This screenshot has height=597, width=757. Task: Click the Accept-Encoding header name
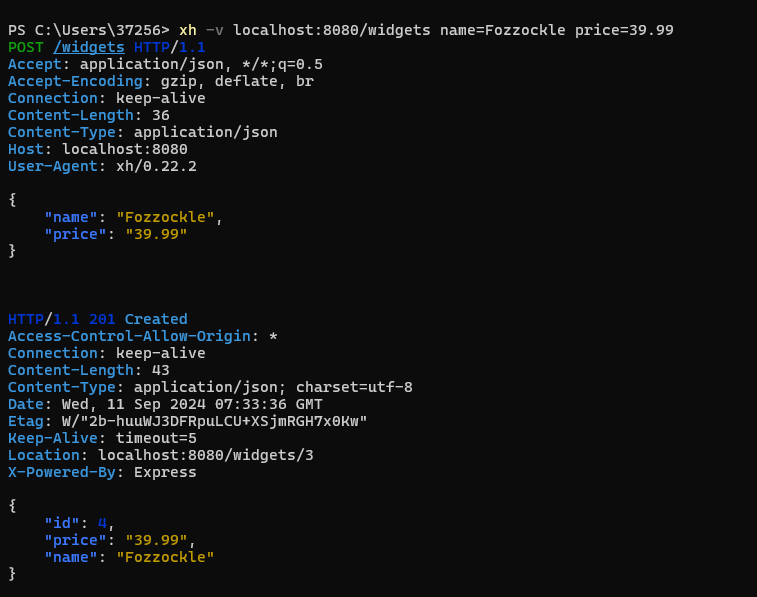(x=75, y=81)
